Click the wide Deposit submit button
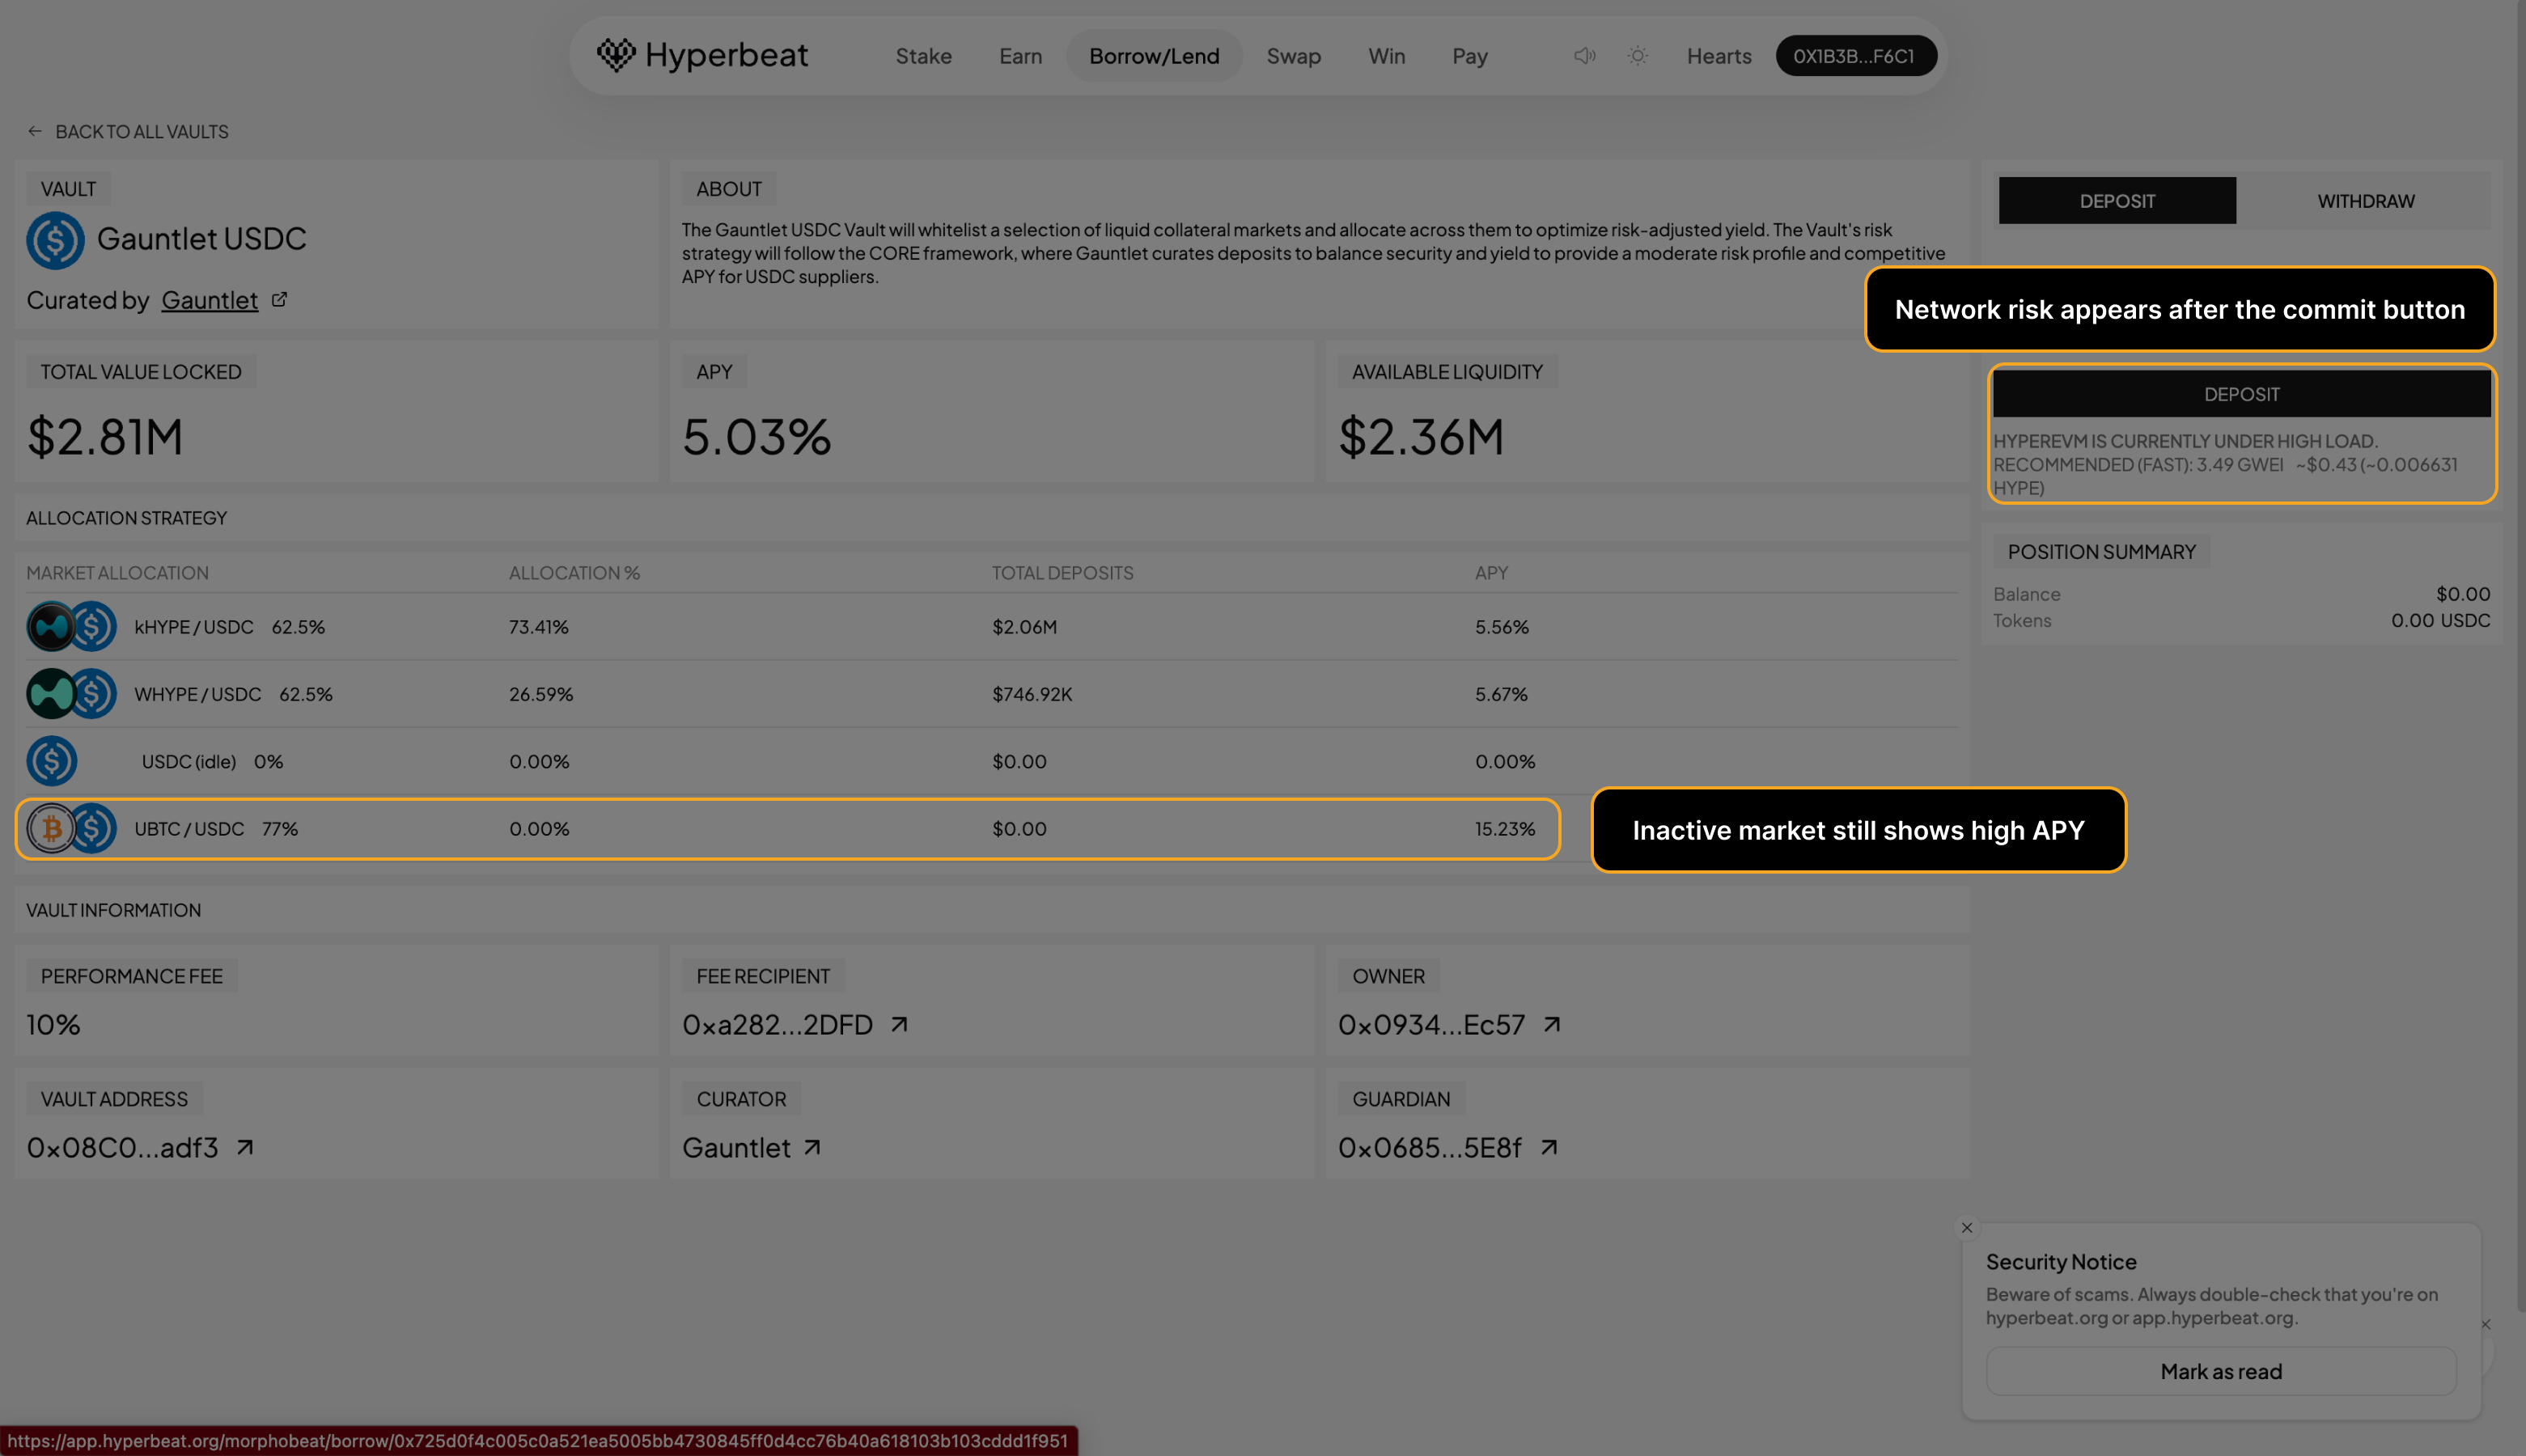This screenshot has width=2526, height=1456. 2241,394
